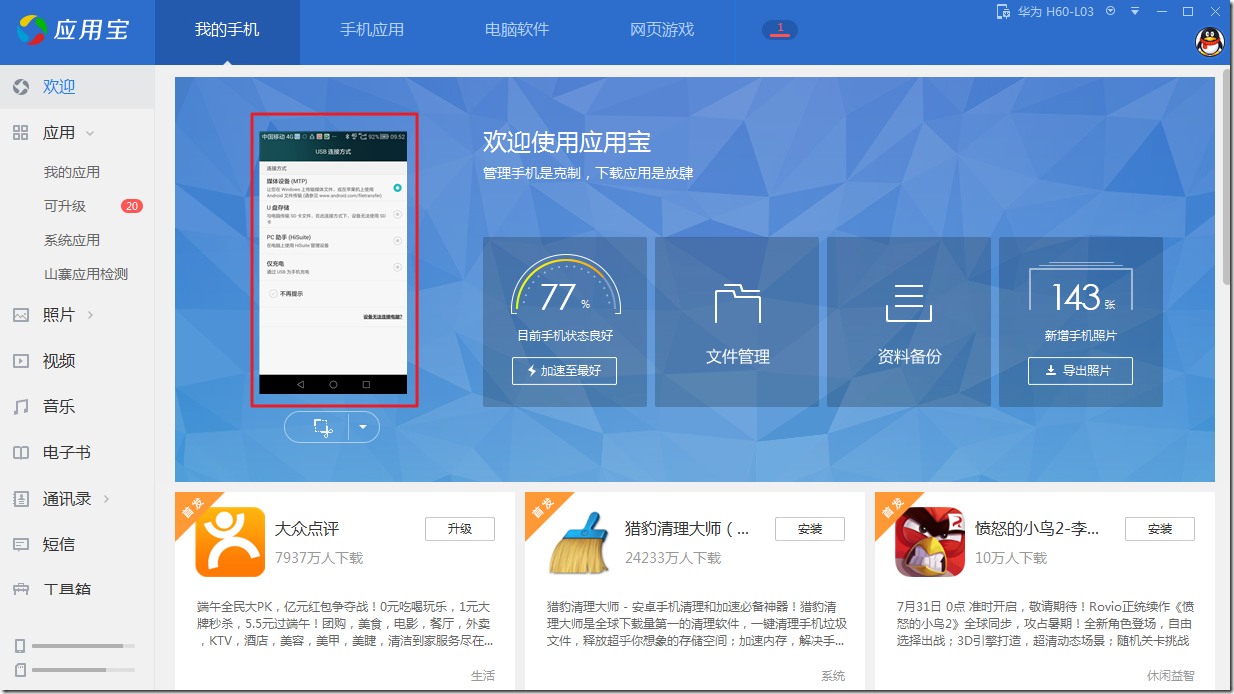This screenshot has height=694, width=1234.
Task: Tap the back triangle in phone preview
Action: click(x=300, y=384)
